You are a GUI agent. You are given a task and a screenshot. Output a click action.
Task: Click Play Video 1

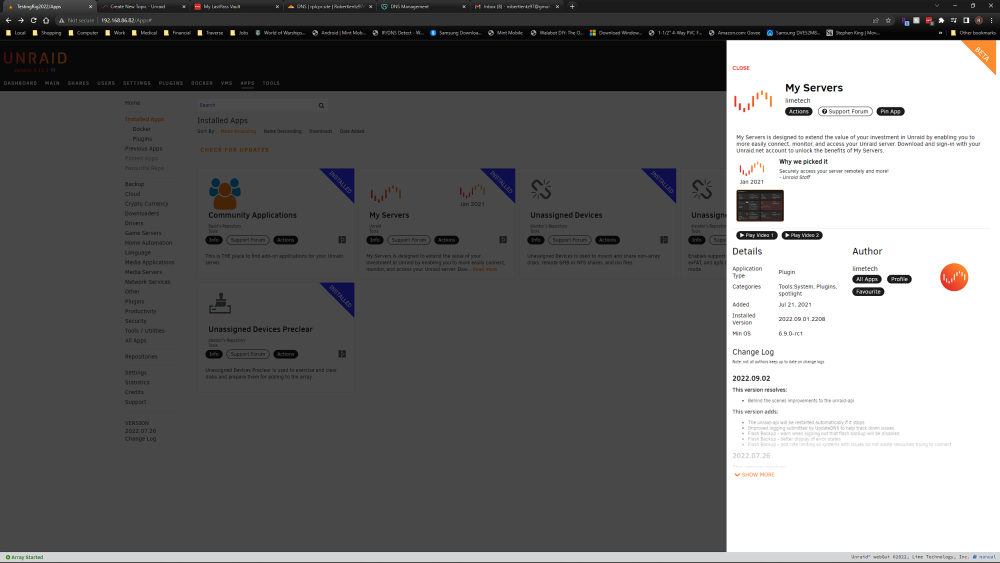[756, 235]
